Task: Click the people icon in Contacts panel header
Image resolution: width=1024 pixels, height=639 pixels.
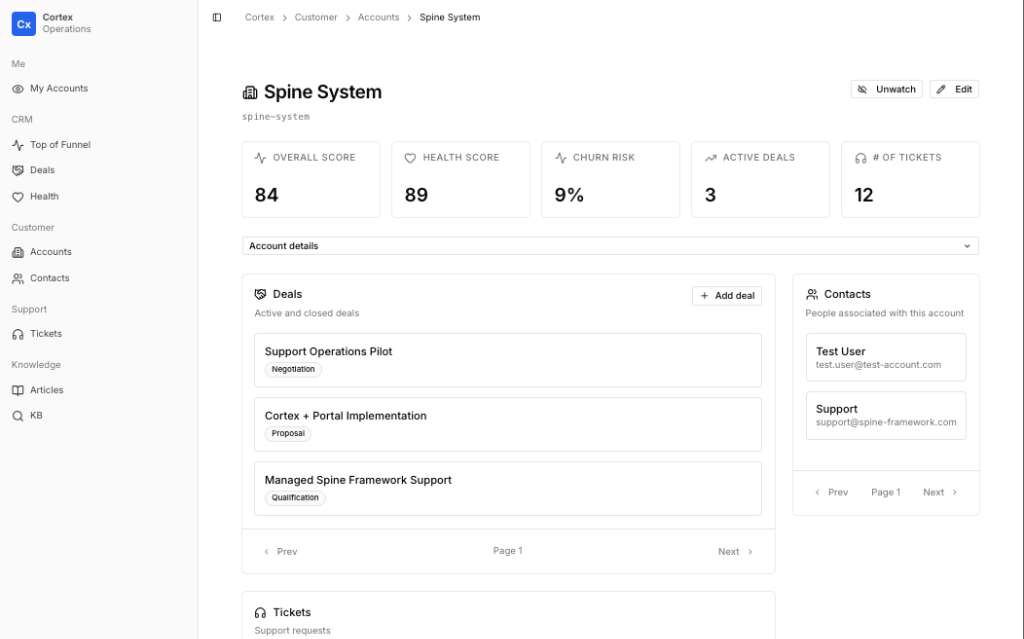Action: click(812, 294)
